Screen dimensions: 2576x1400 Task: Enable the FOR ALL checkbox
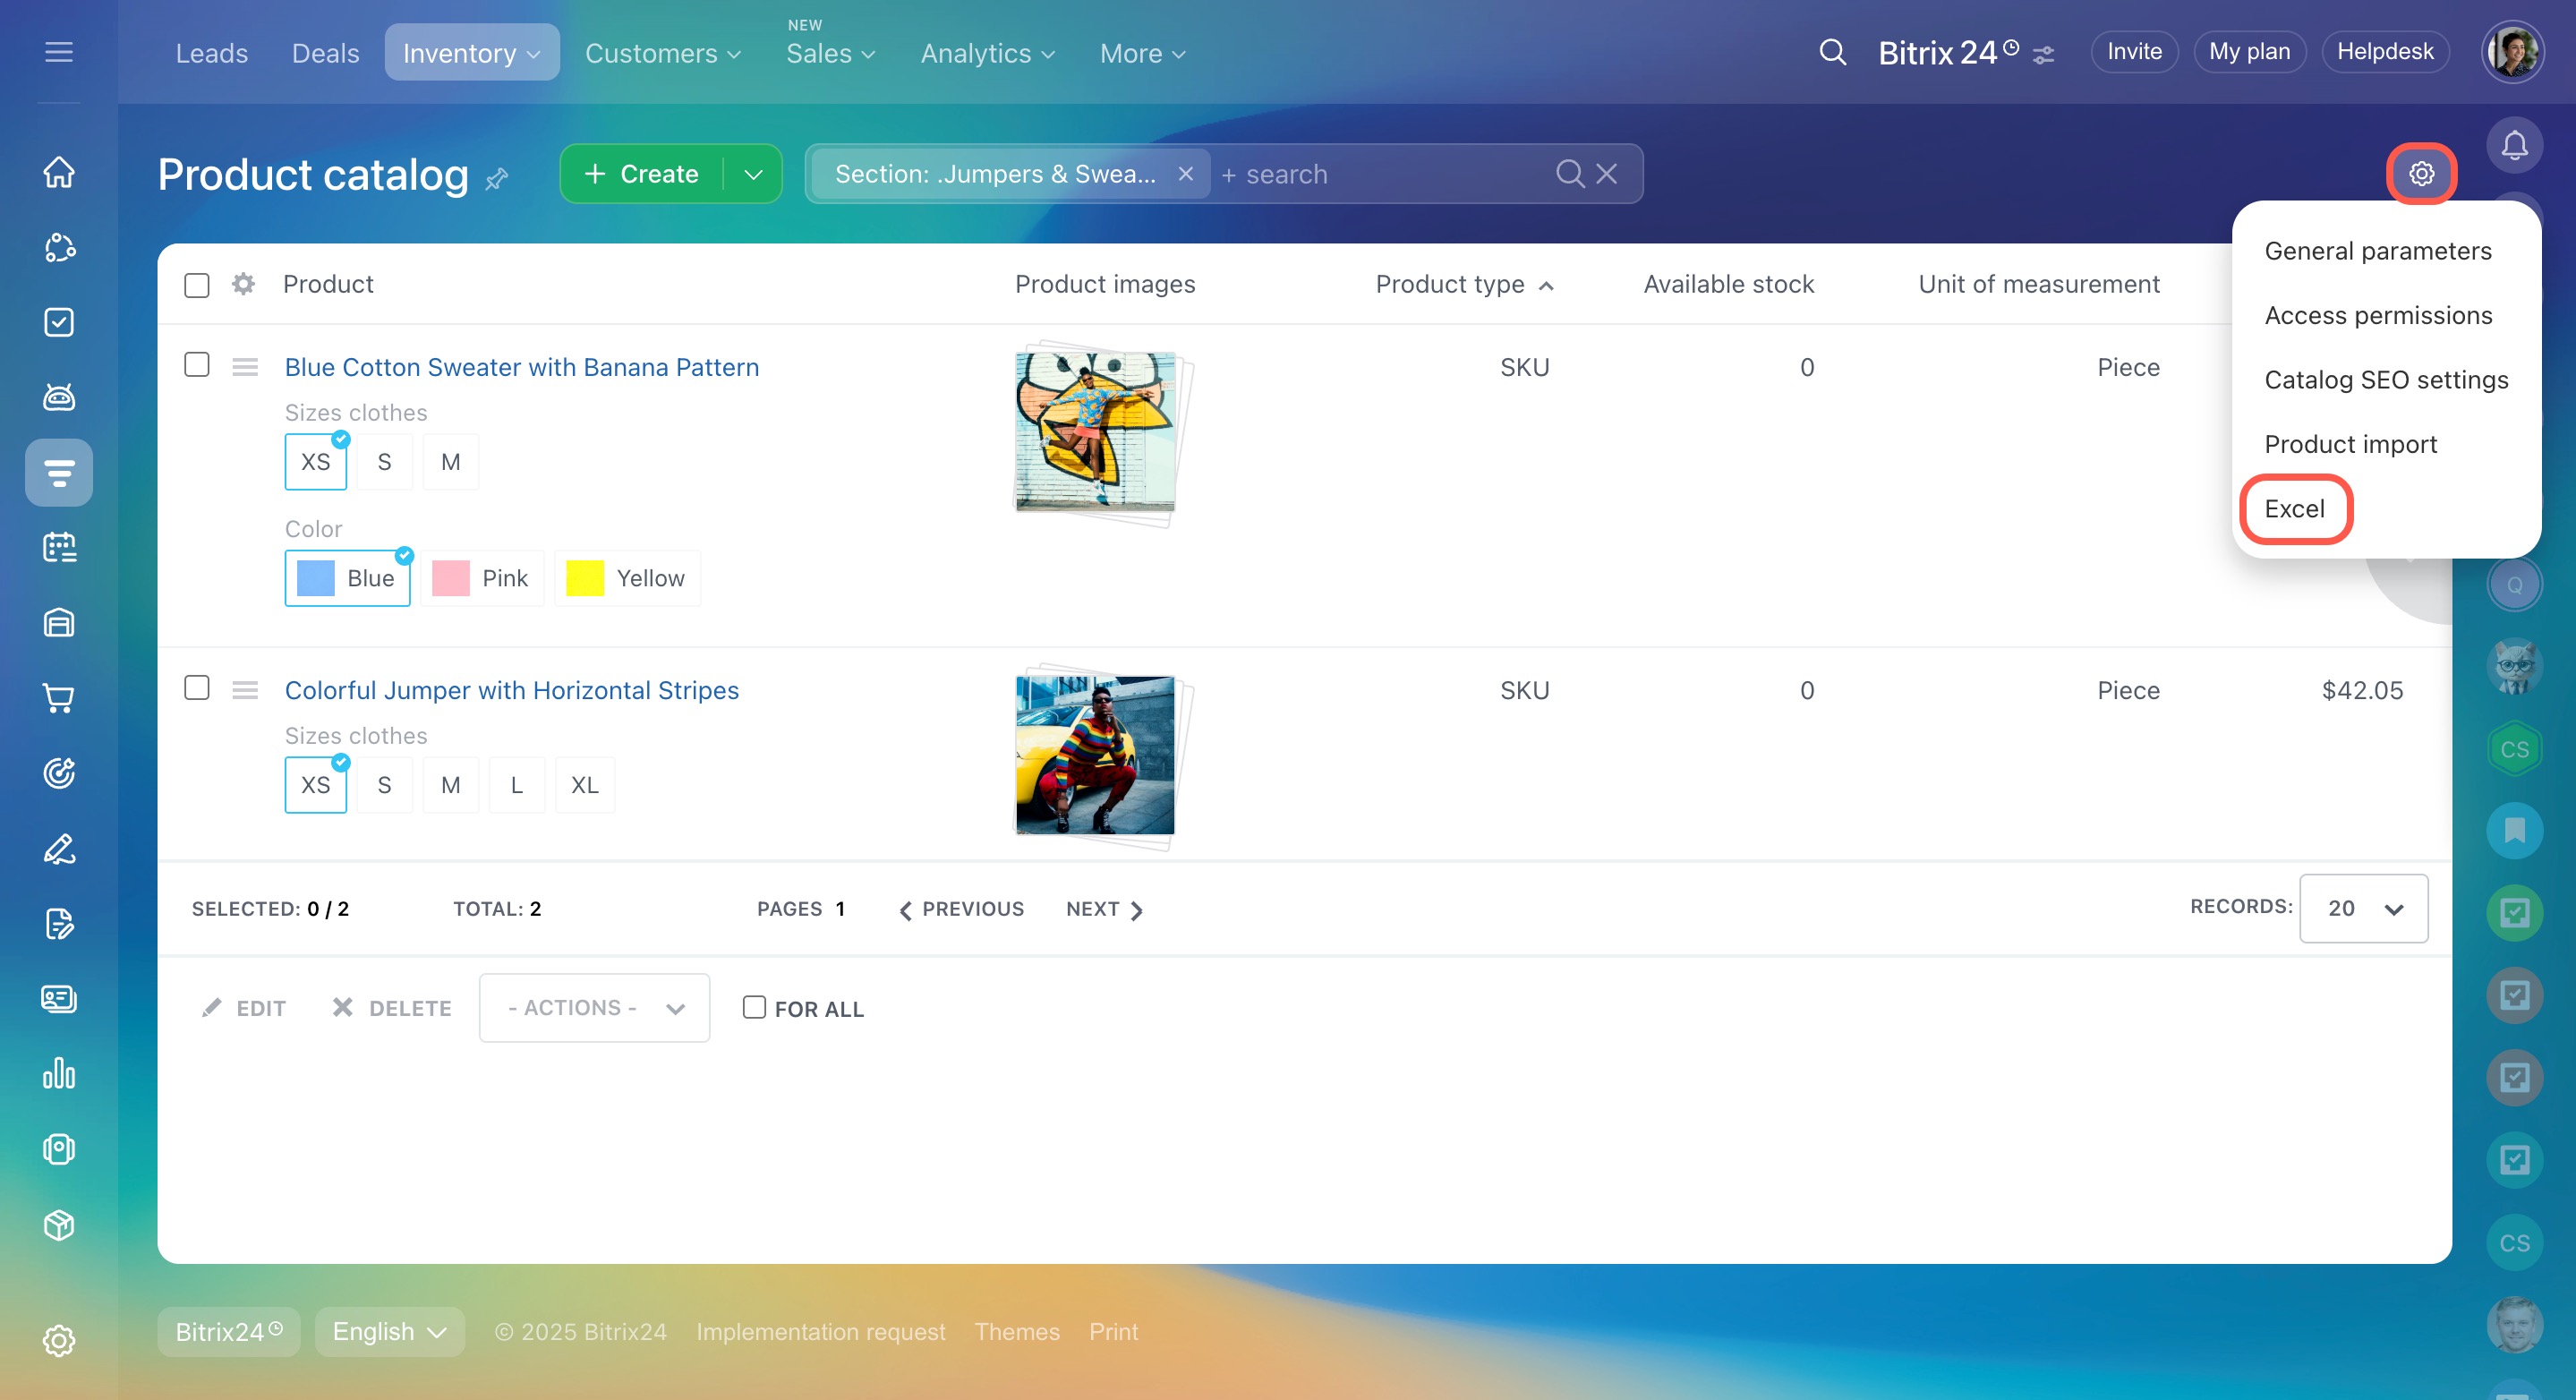[x=754, y=1007]
